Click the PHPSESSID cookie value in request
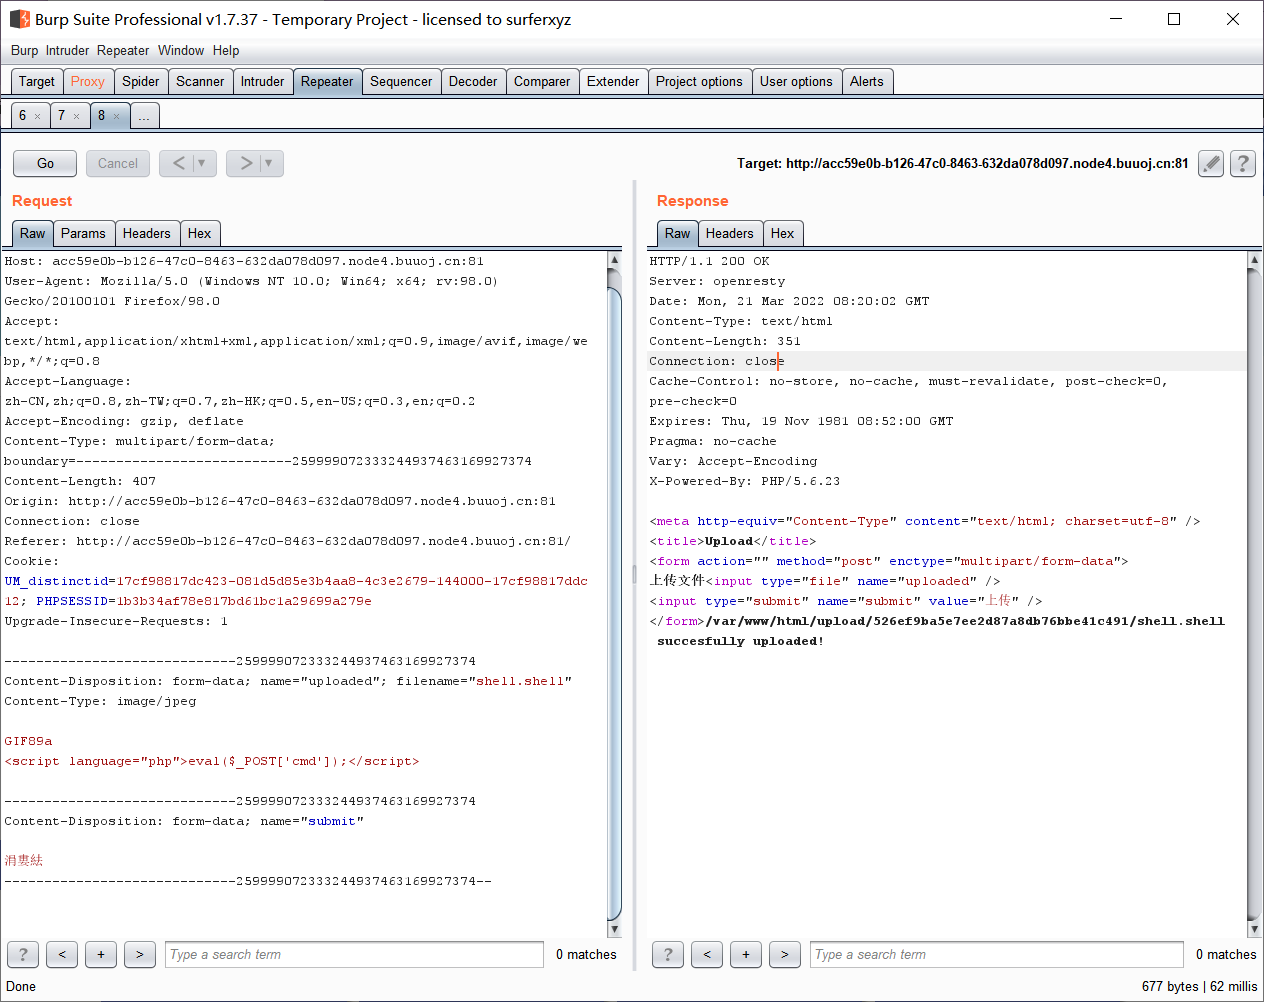Viewport: 1264px width, 1002px height. pos(244,601)
